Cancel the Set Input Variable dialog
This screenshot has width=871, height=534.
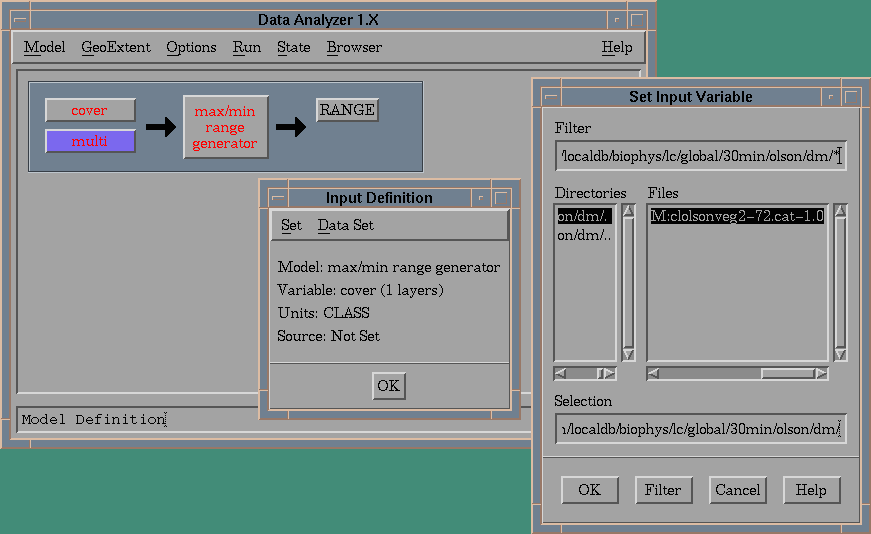click(737, 490)
